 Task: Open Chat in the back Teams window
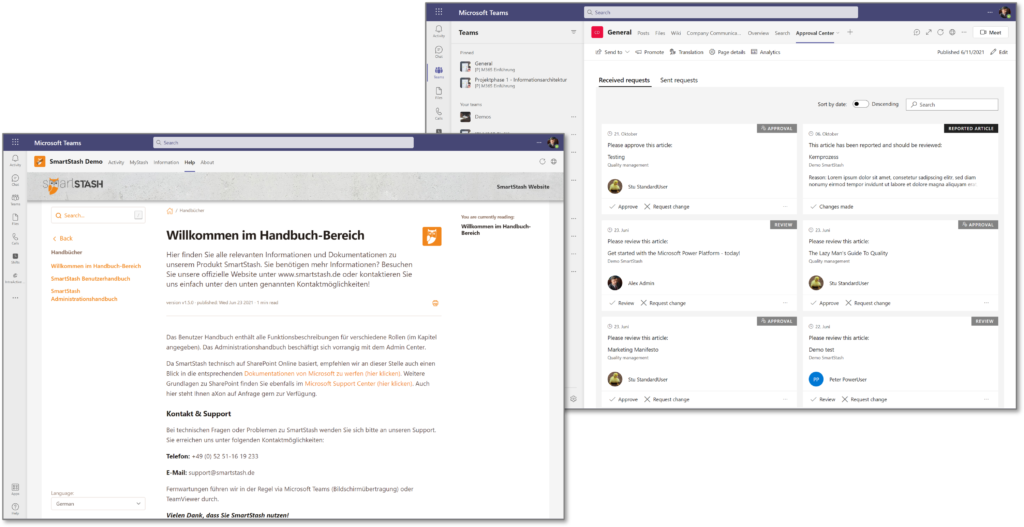click(439, 52)
